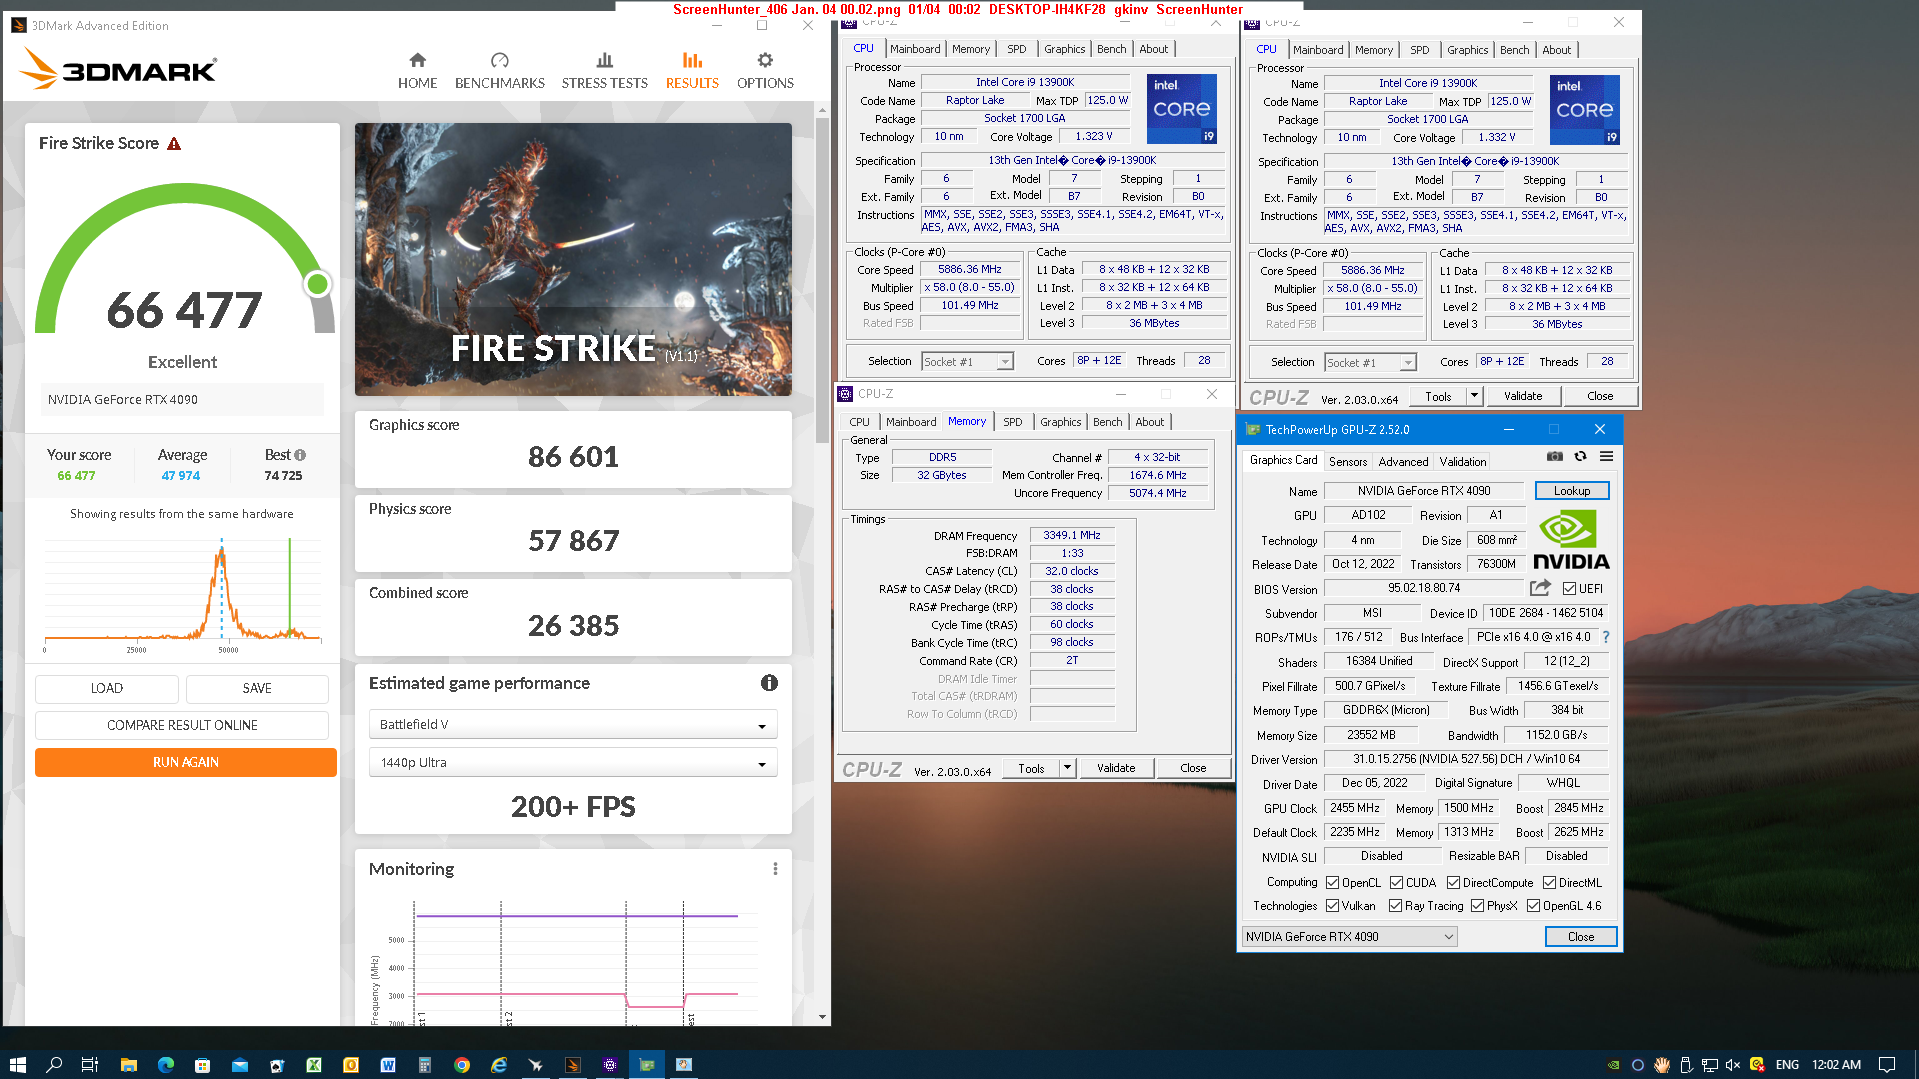Click Close button in the GPU-Z window
1919x1079 pixels.
click(x=1580, y=937)
